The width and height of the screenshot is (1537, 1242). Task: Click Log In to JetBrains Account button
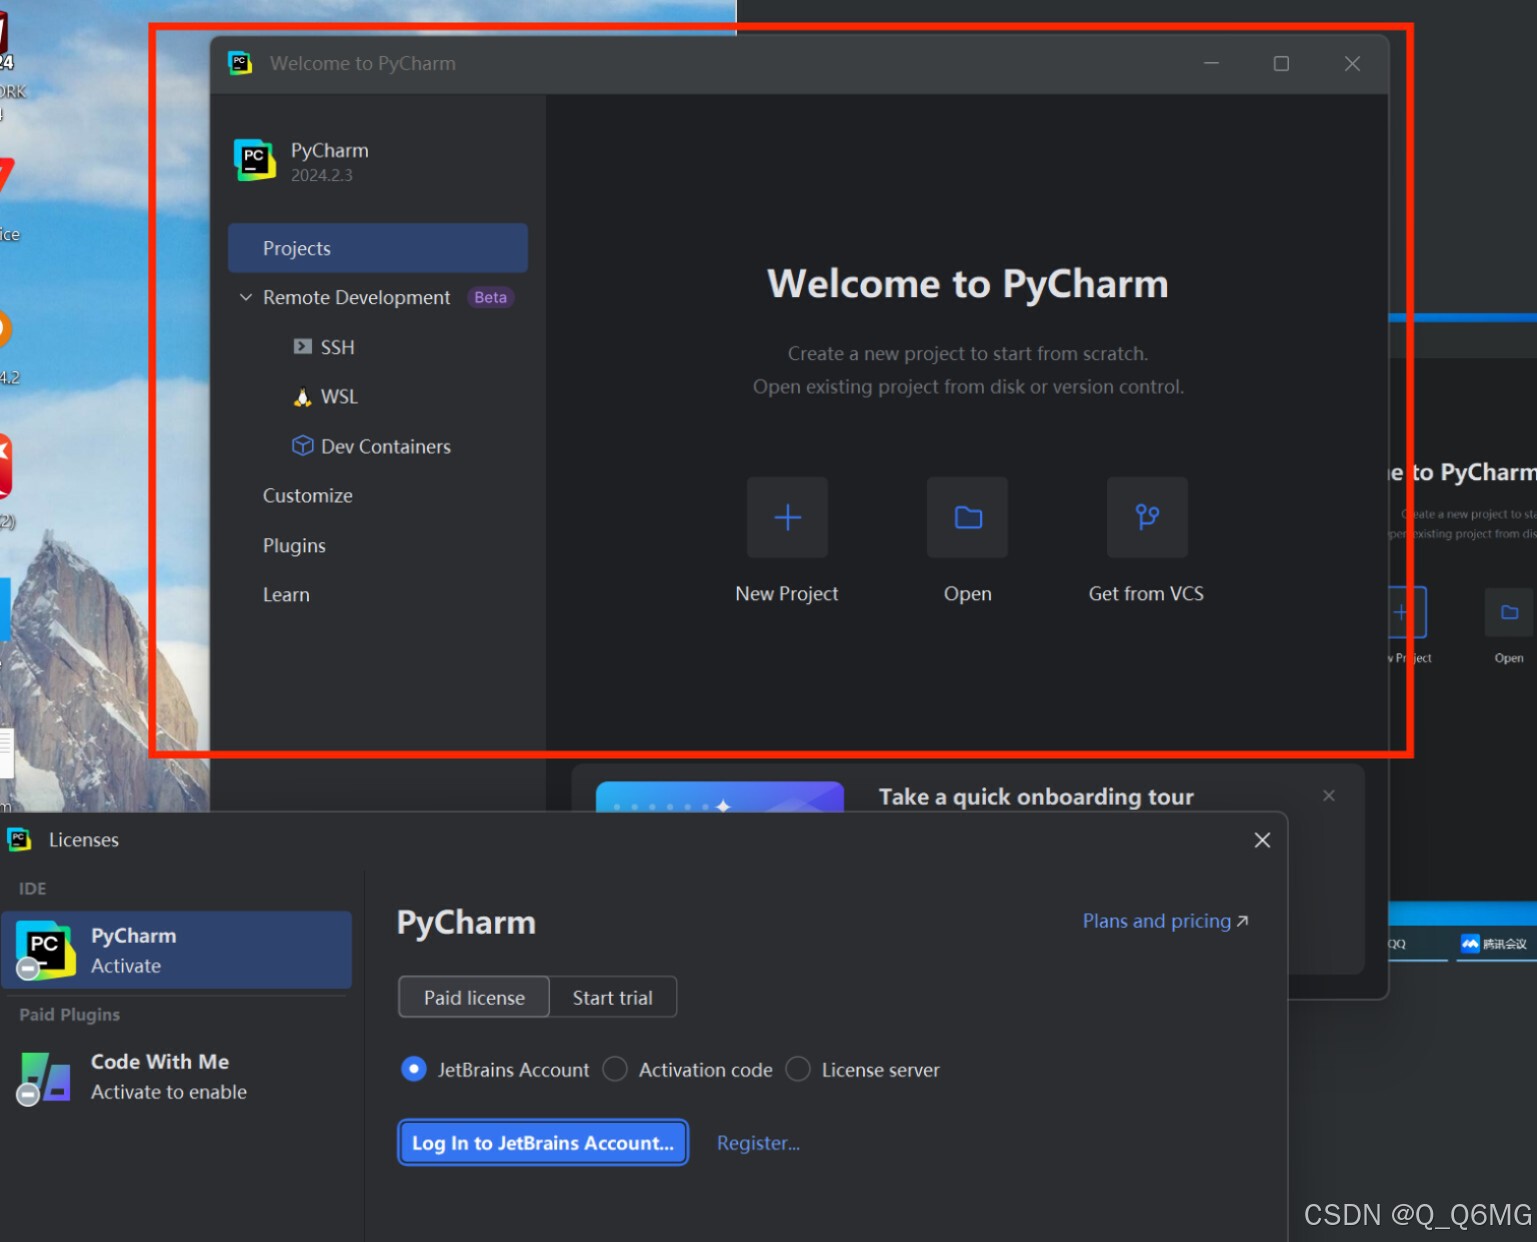coord(543,1142)
